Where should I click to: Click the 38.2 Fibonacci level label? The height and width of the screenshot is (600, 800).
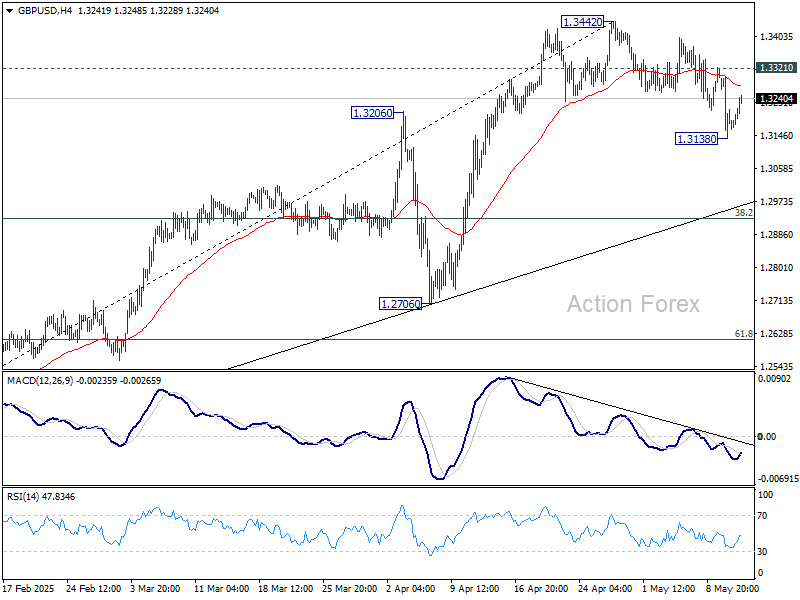[x=743, y=213]
